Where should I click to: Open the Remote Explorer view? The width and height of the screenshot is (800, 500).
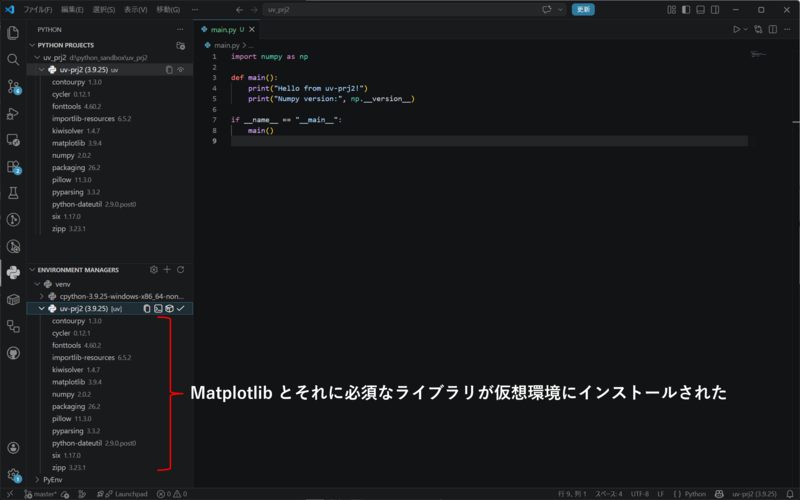(x=13, y=140)
